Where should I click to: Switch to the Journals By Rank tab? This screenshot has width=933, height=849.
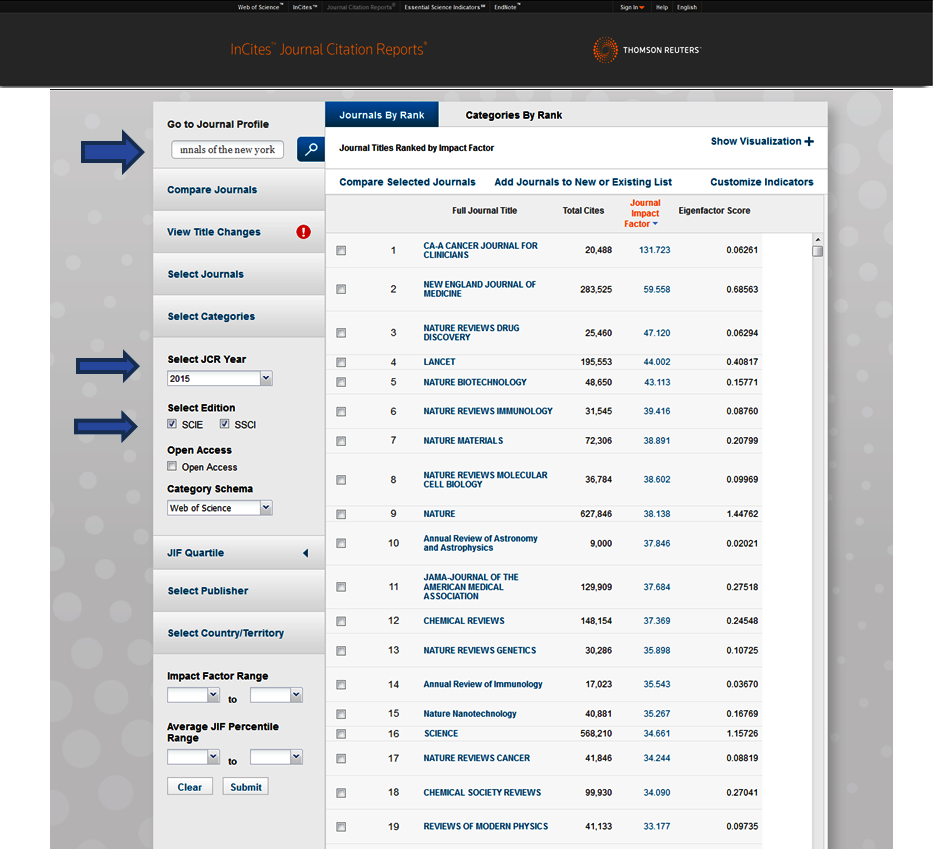[381, 115]
